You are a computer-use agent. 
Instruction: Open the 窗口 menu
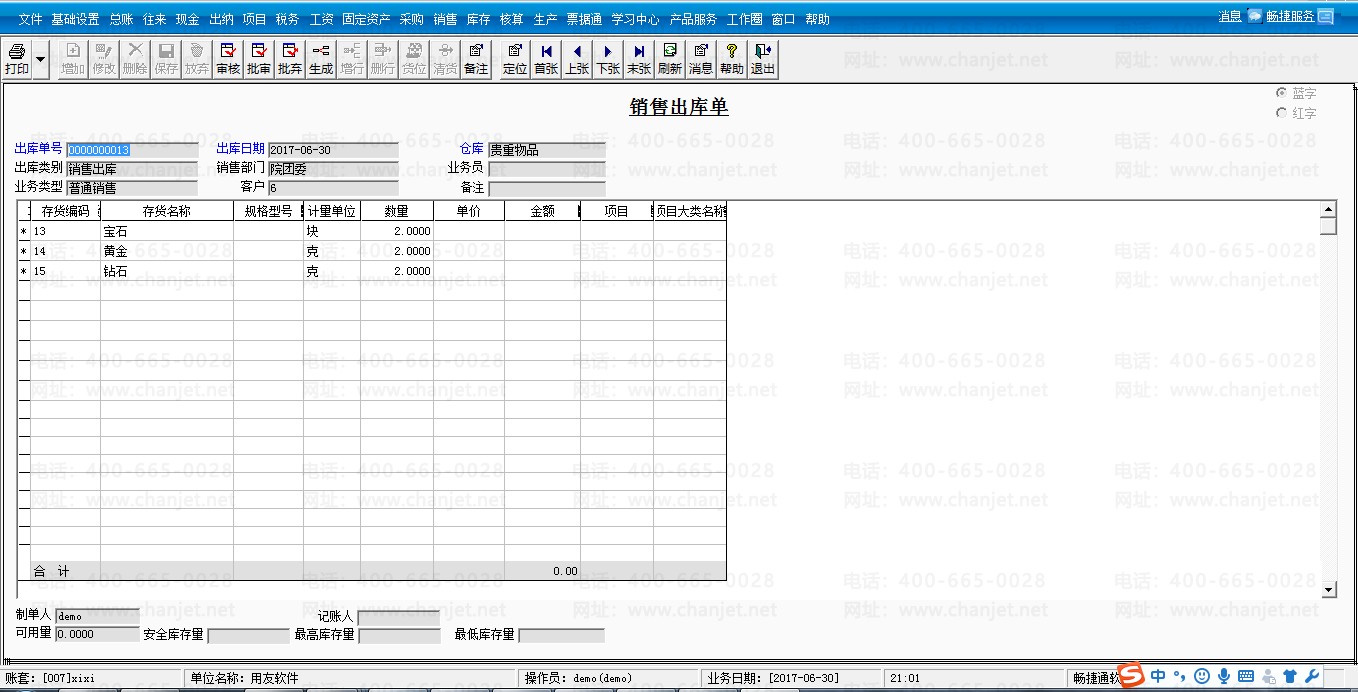click(x=783, y=19)
